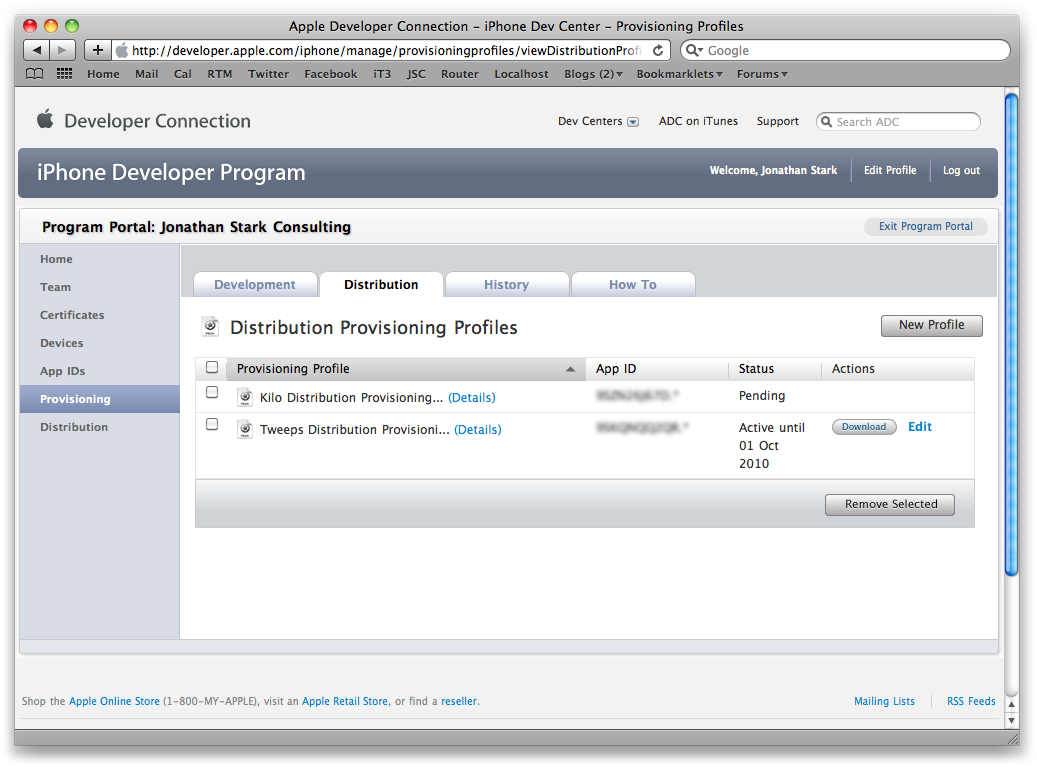Check the Tweeps Distribution Provisioning checkbox
Image resolution: width=1037 pixels, height=767 pixels.
pos(212,425)
